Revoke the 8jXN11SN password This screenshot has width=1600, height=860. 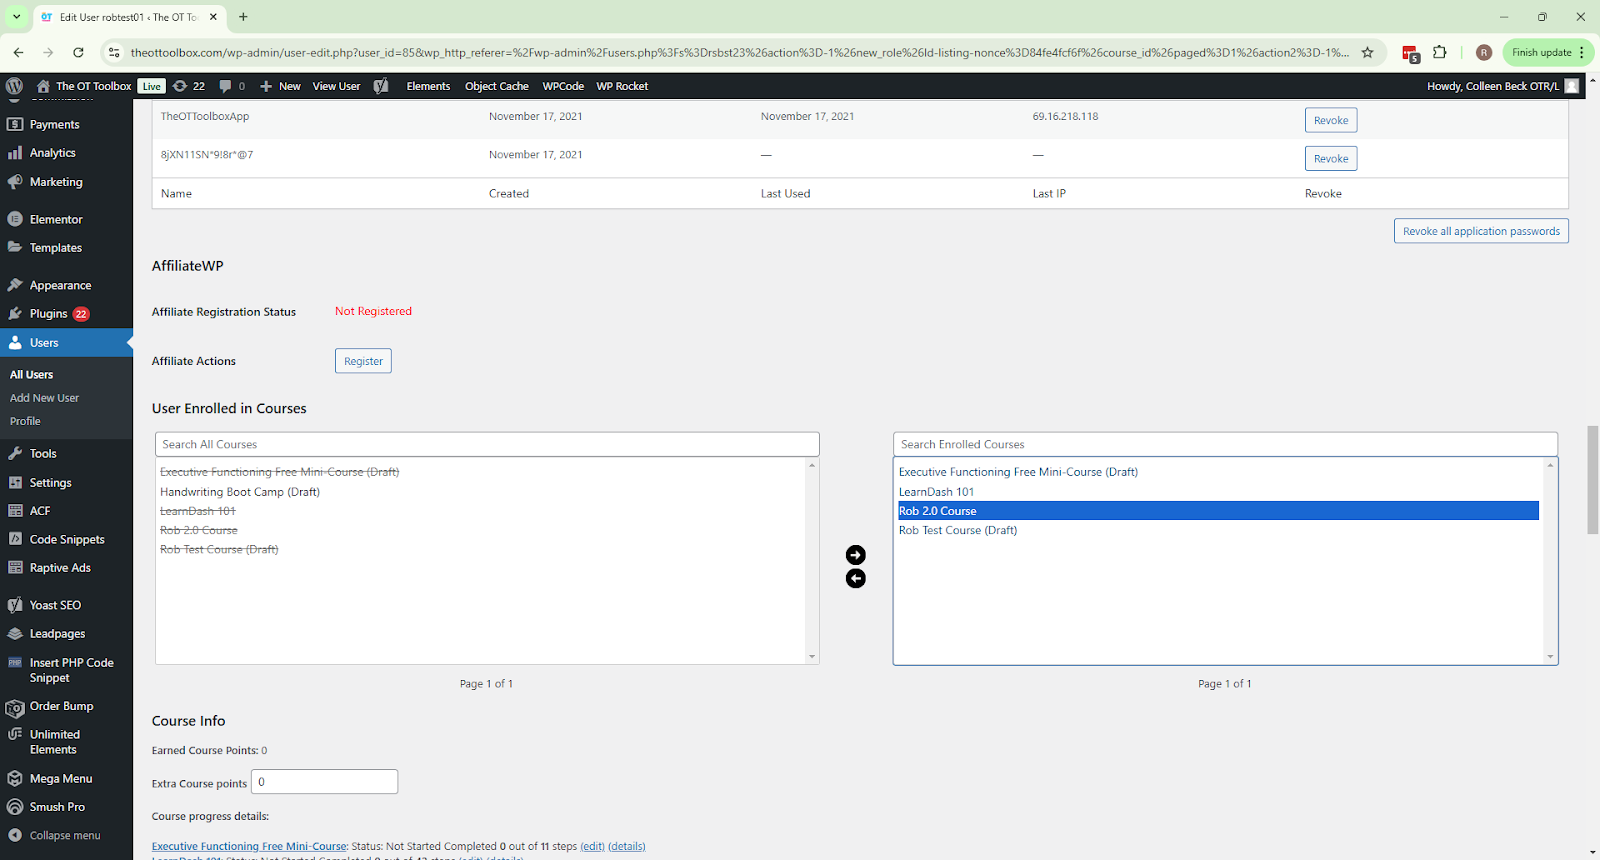click(1331, 158)
